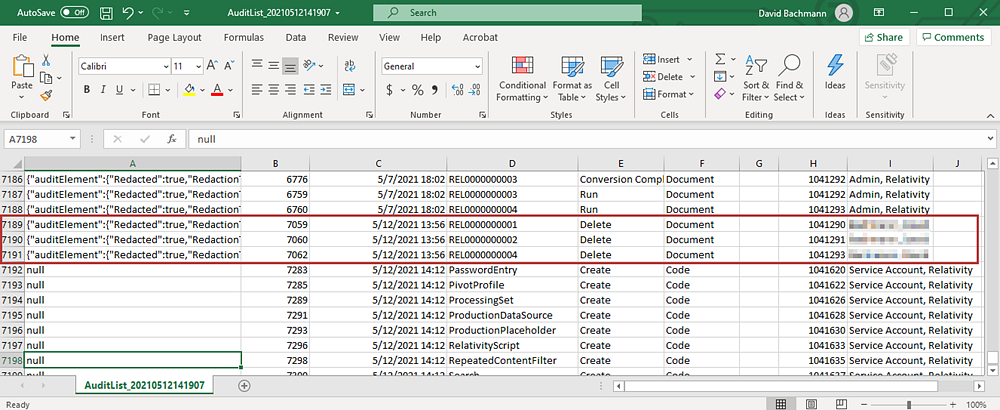Click the Increase Indent icon
Image resolution: width=1000 pixels, height=410 pixels.
[328, 89]
